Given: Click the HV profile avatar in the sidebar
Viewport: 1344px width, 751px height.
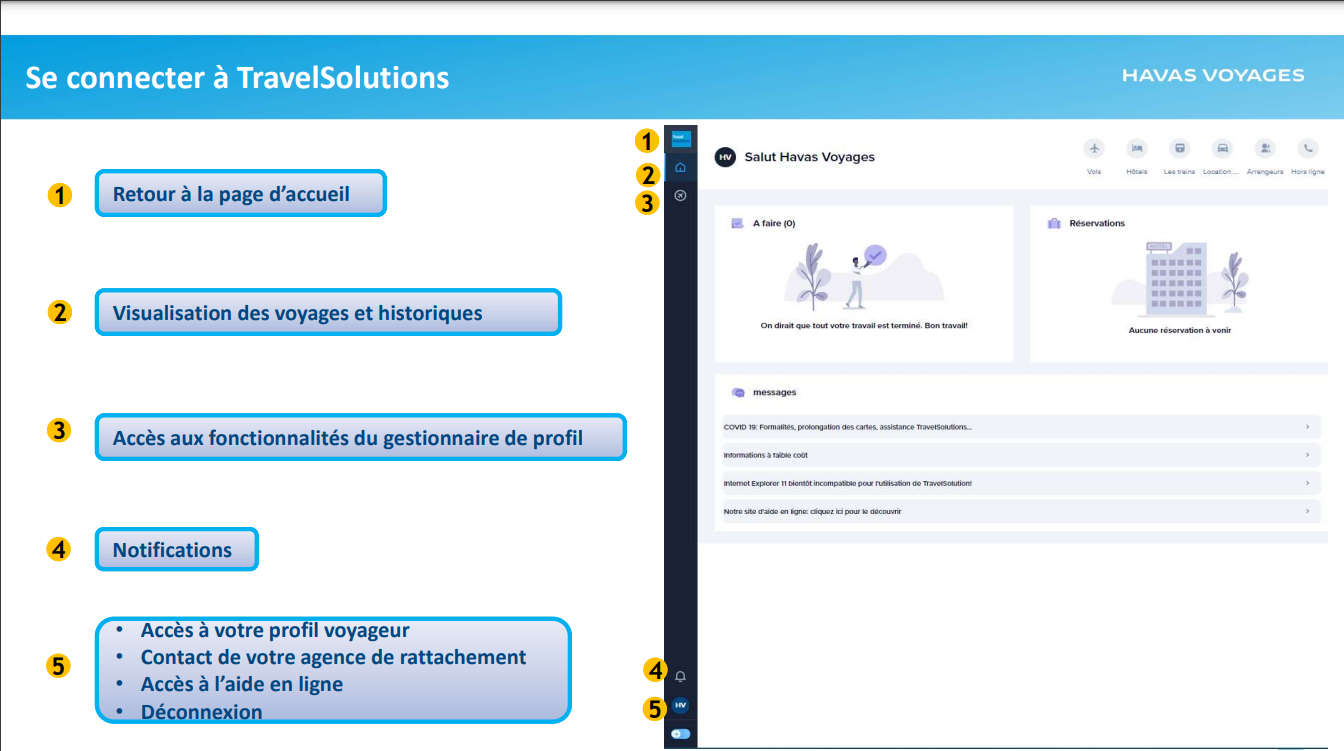Looking at the screenshot, I should (680, 705).
